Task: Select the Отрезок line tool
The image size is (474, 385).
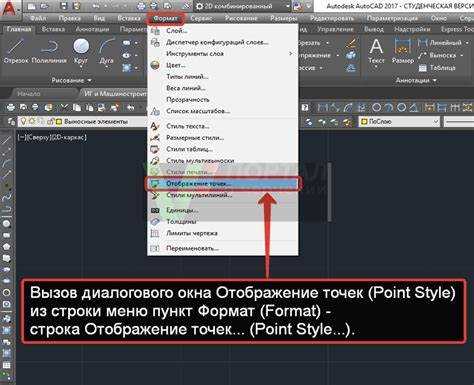Action: coord(16,51)
